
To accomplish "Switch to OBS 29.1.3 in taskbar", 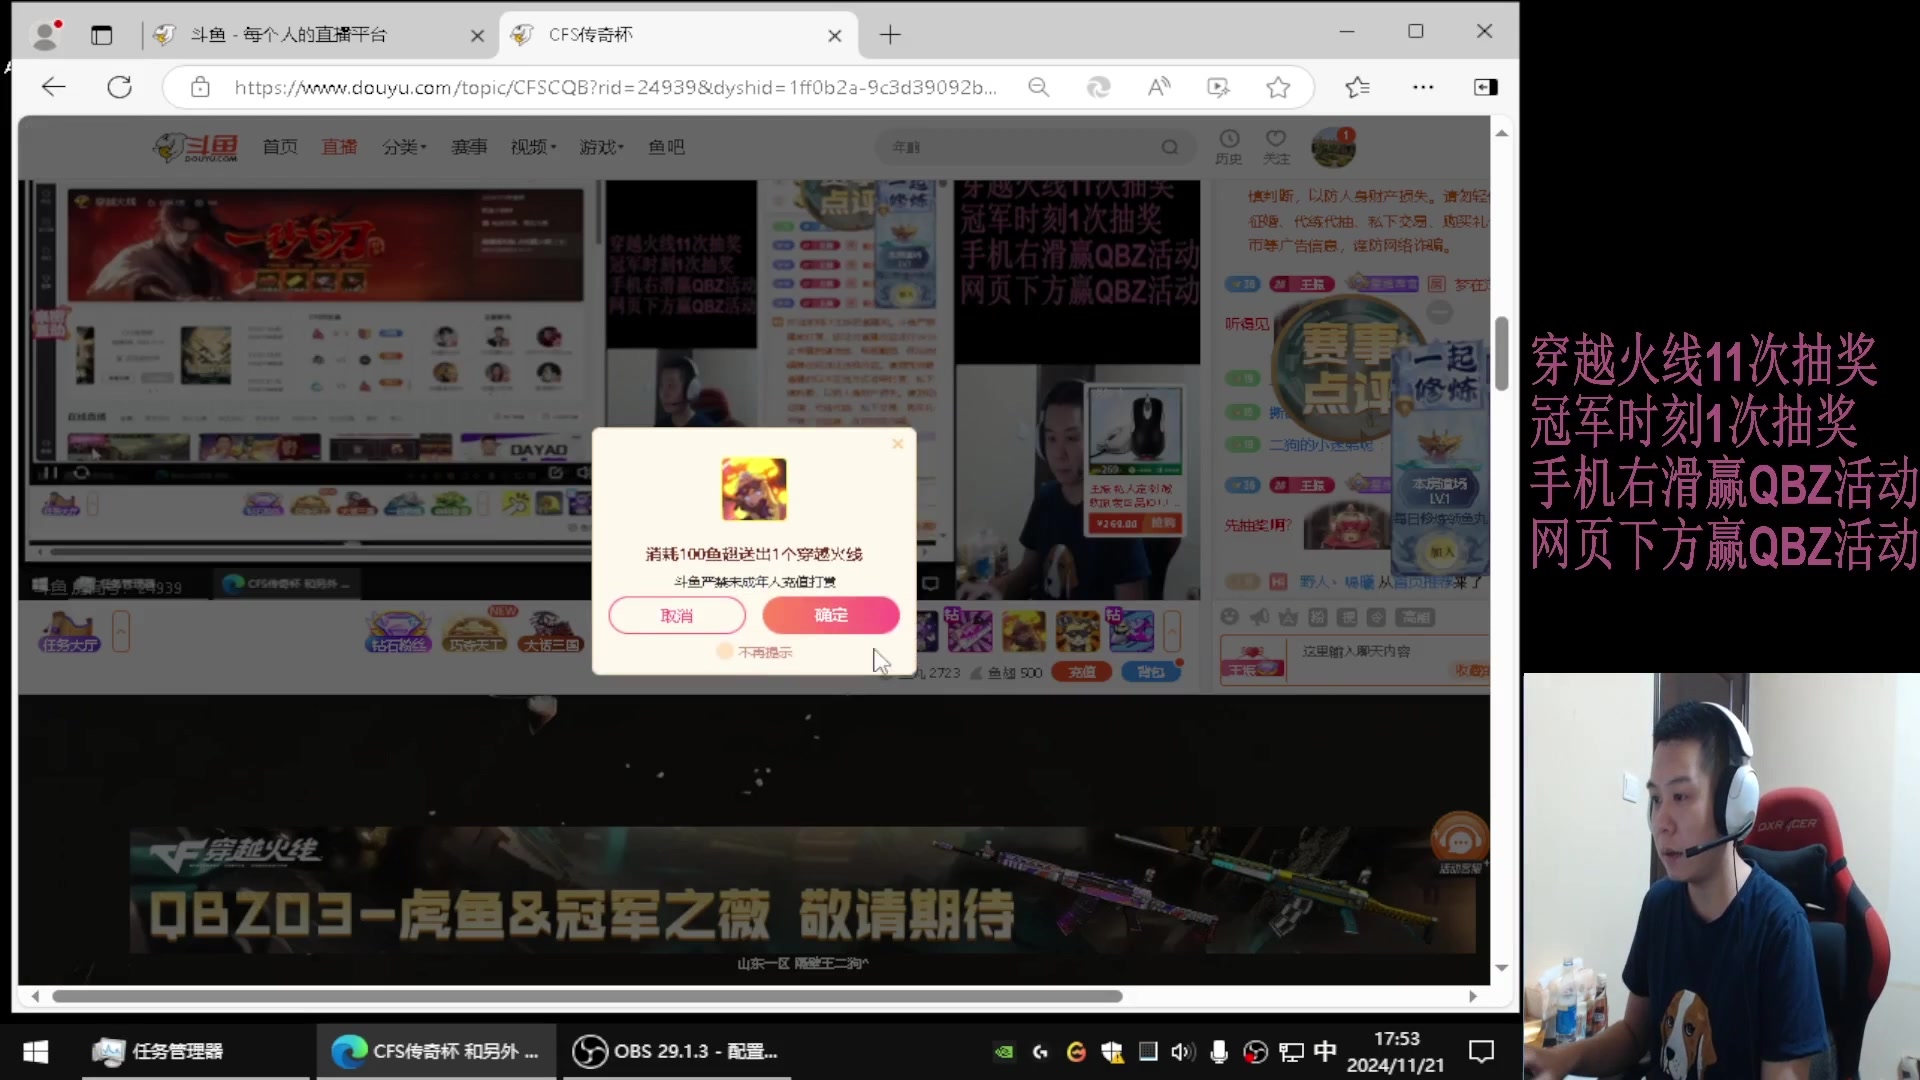I will (676, 1051).
